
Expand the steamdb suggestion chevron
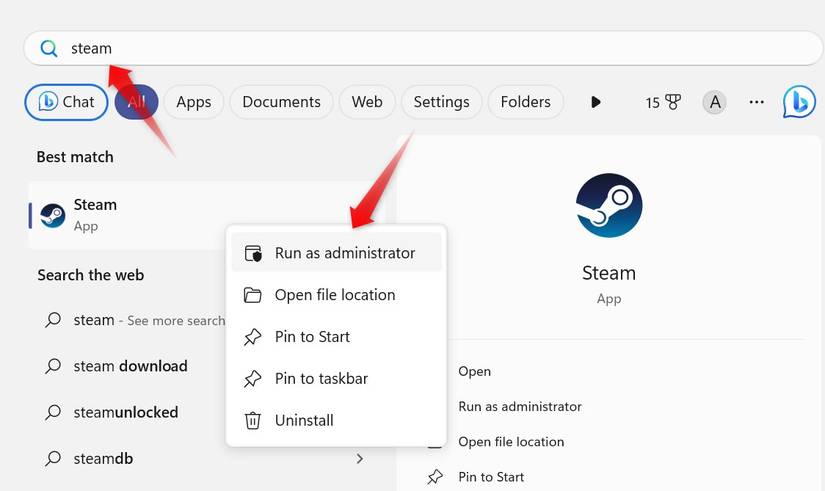(359, 459)
